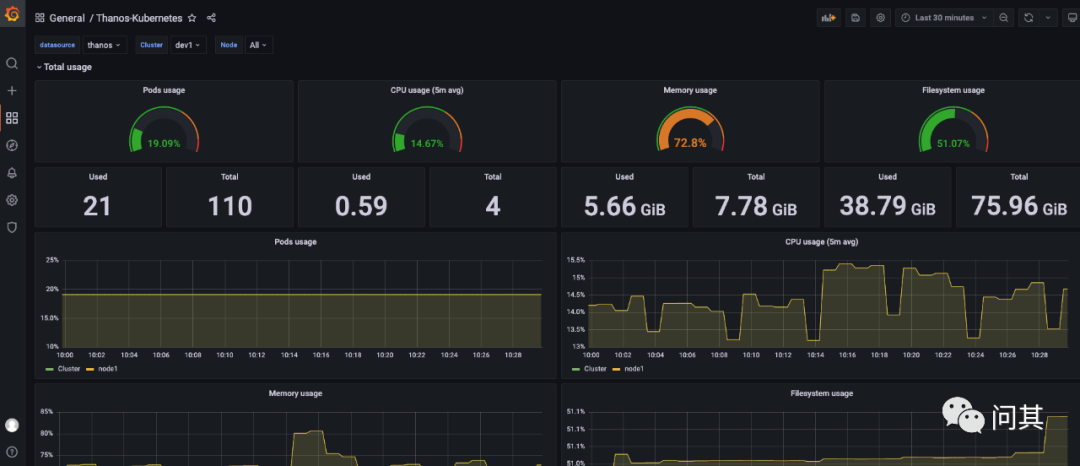Open the Alerting bell icon

[x=12, y=172]
